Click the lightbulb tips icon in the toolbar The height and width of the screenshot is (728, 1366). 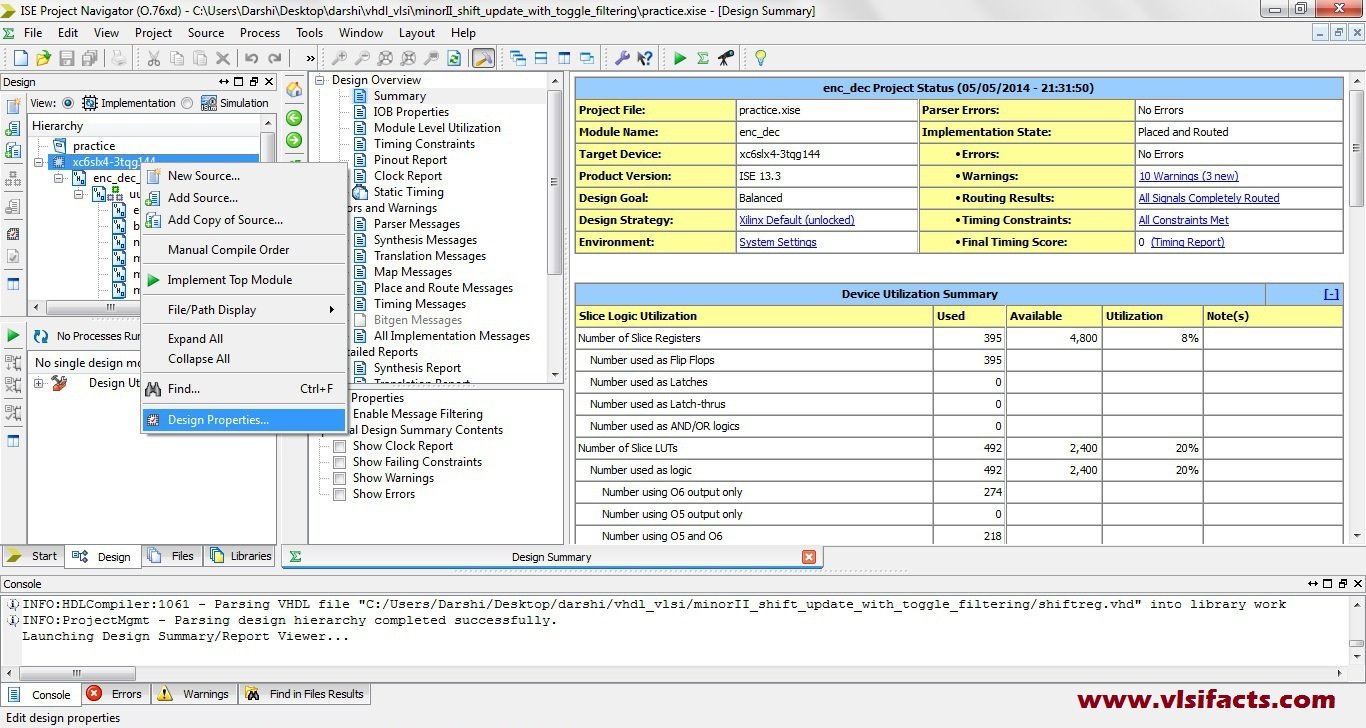pos(760,58)
